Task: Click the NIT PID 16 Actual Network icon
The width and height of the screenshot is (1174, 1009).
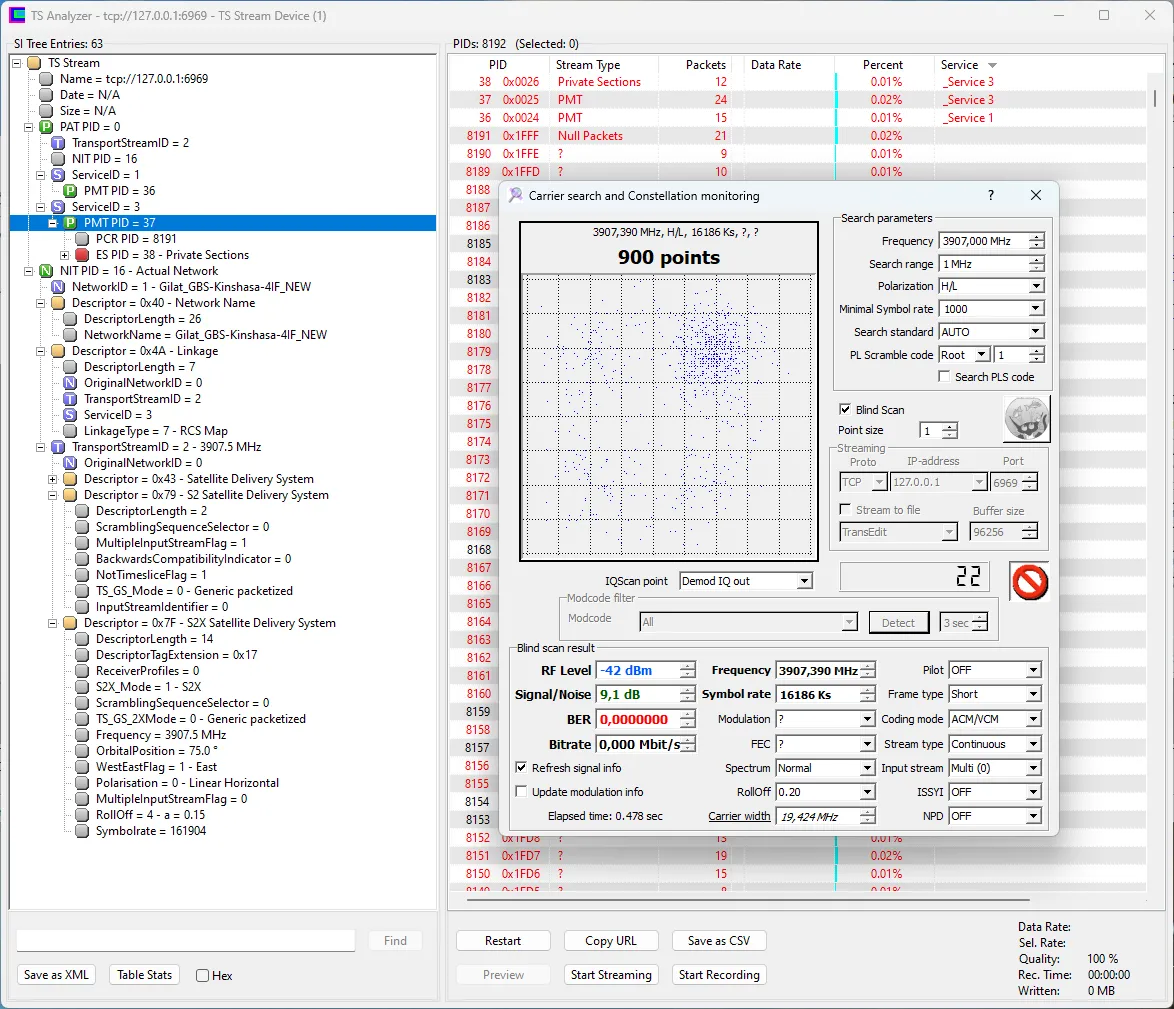Action: [x=46, y=271]
